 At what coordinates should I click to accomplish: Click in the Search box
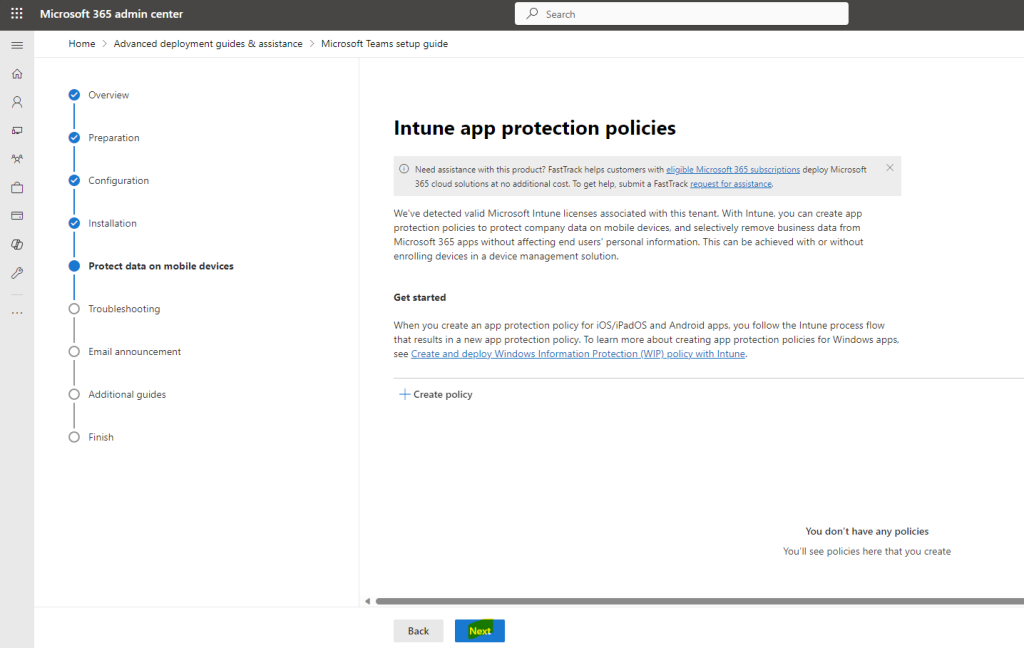pyautogui.click(x=681, y=14)
